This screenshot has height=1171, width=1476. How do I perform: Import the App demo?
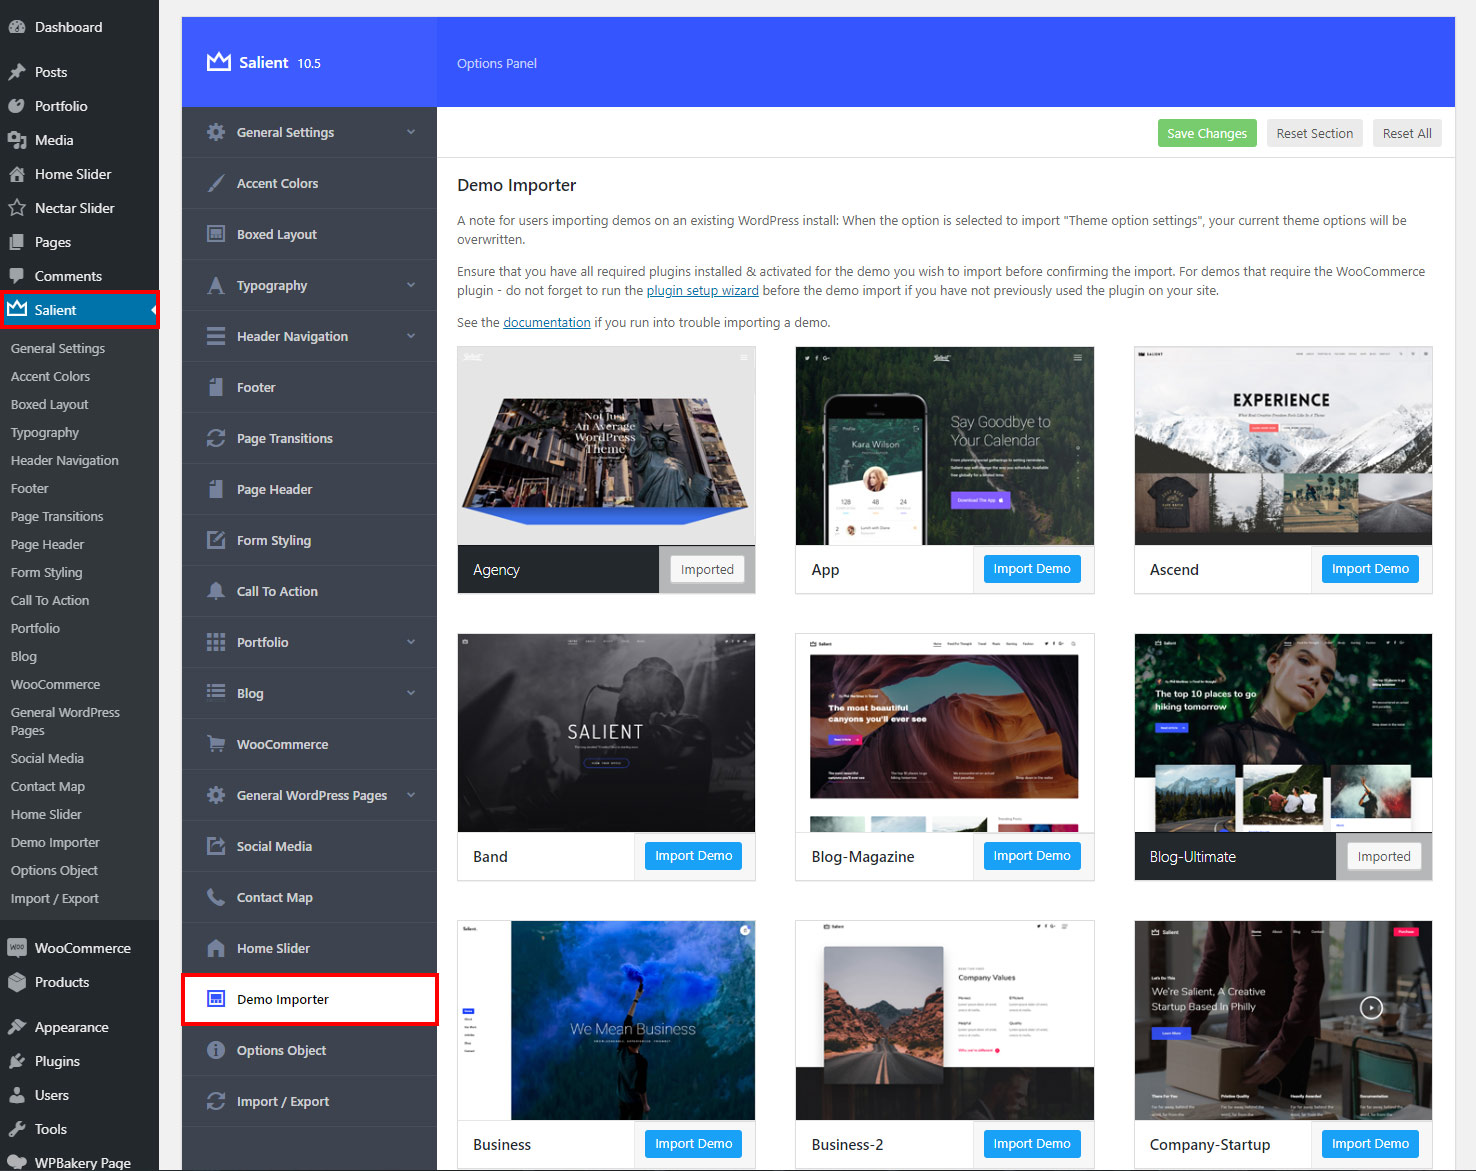click(1032, 569)
